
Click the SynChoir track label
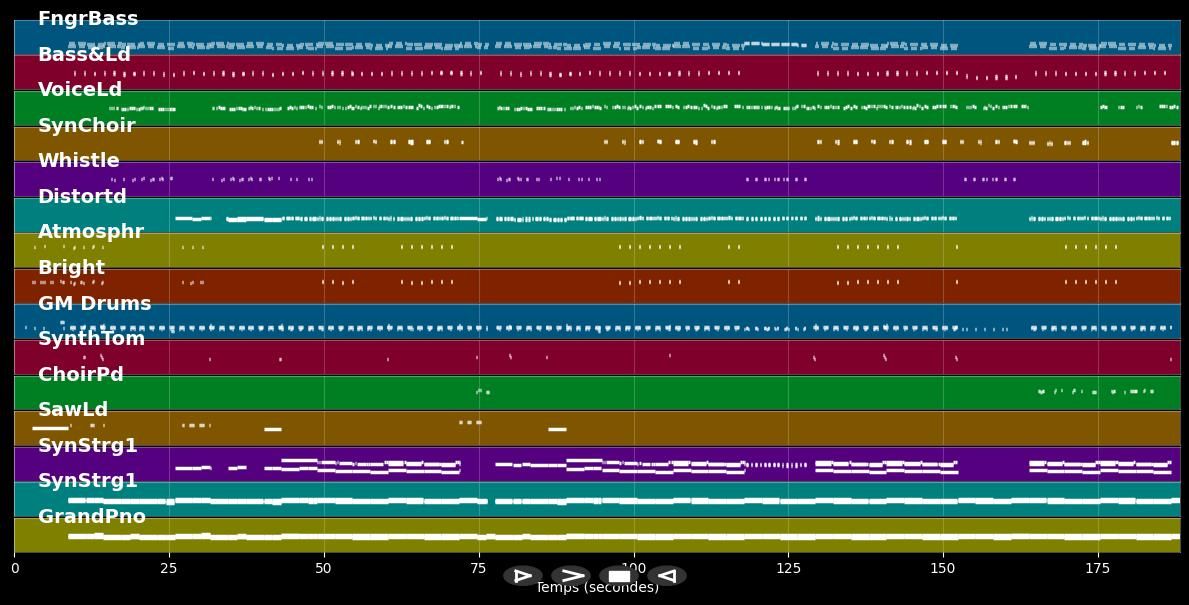tap(86, 126)
